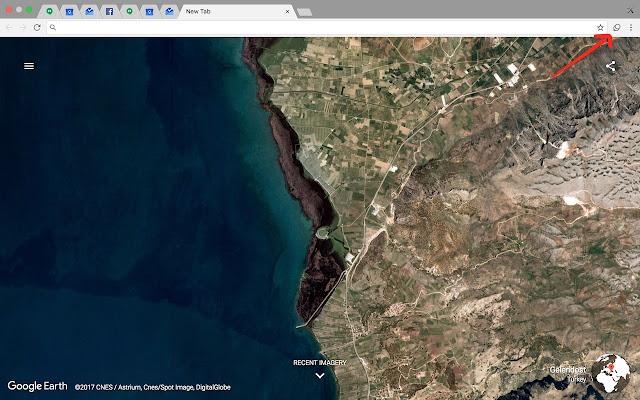Switch to the Hangouts tab right of Facebook
Image resolution: width=640 pixels, height=400 pixels.
tap(129, 11)
